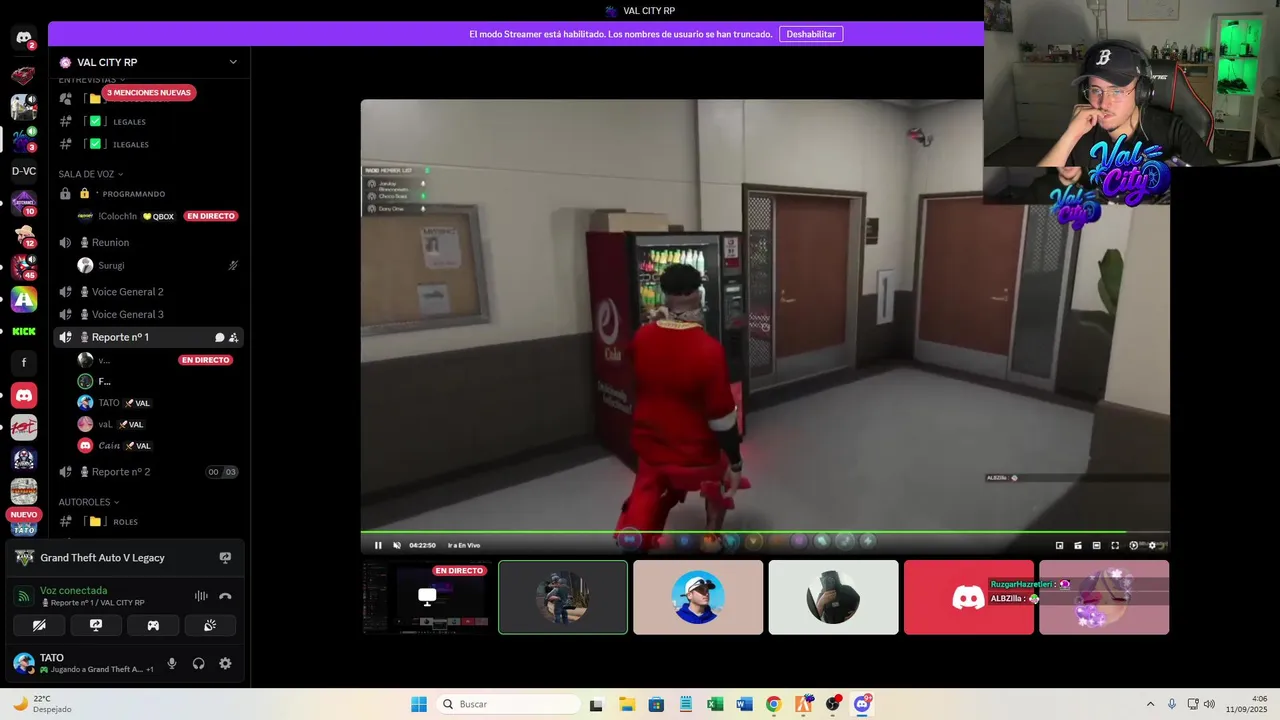The width and height of the screenshot is (1280, 720).
Task: Open File Explorer from the taskbar
Action: 626,704
